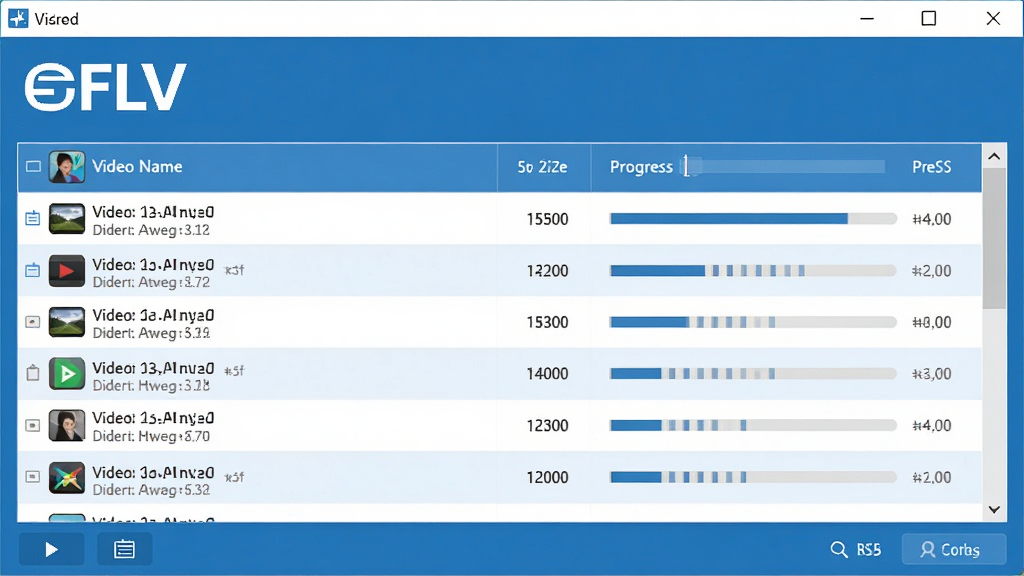Select the landscape thumbnail in the 15500 row
This screenshot has height=576, width=1024.
[x=67, y=219]
